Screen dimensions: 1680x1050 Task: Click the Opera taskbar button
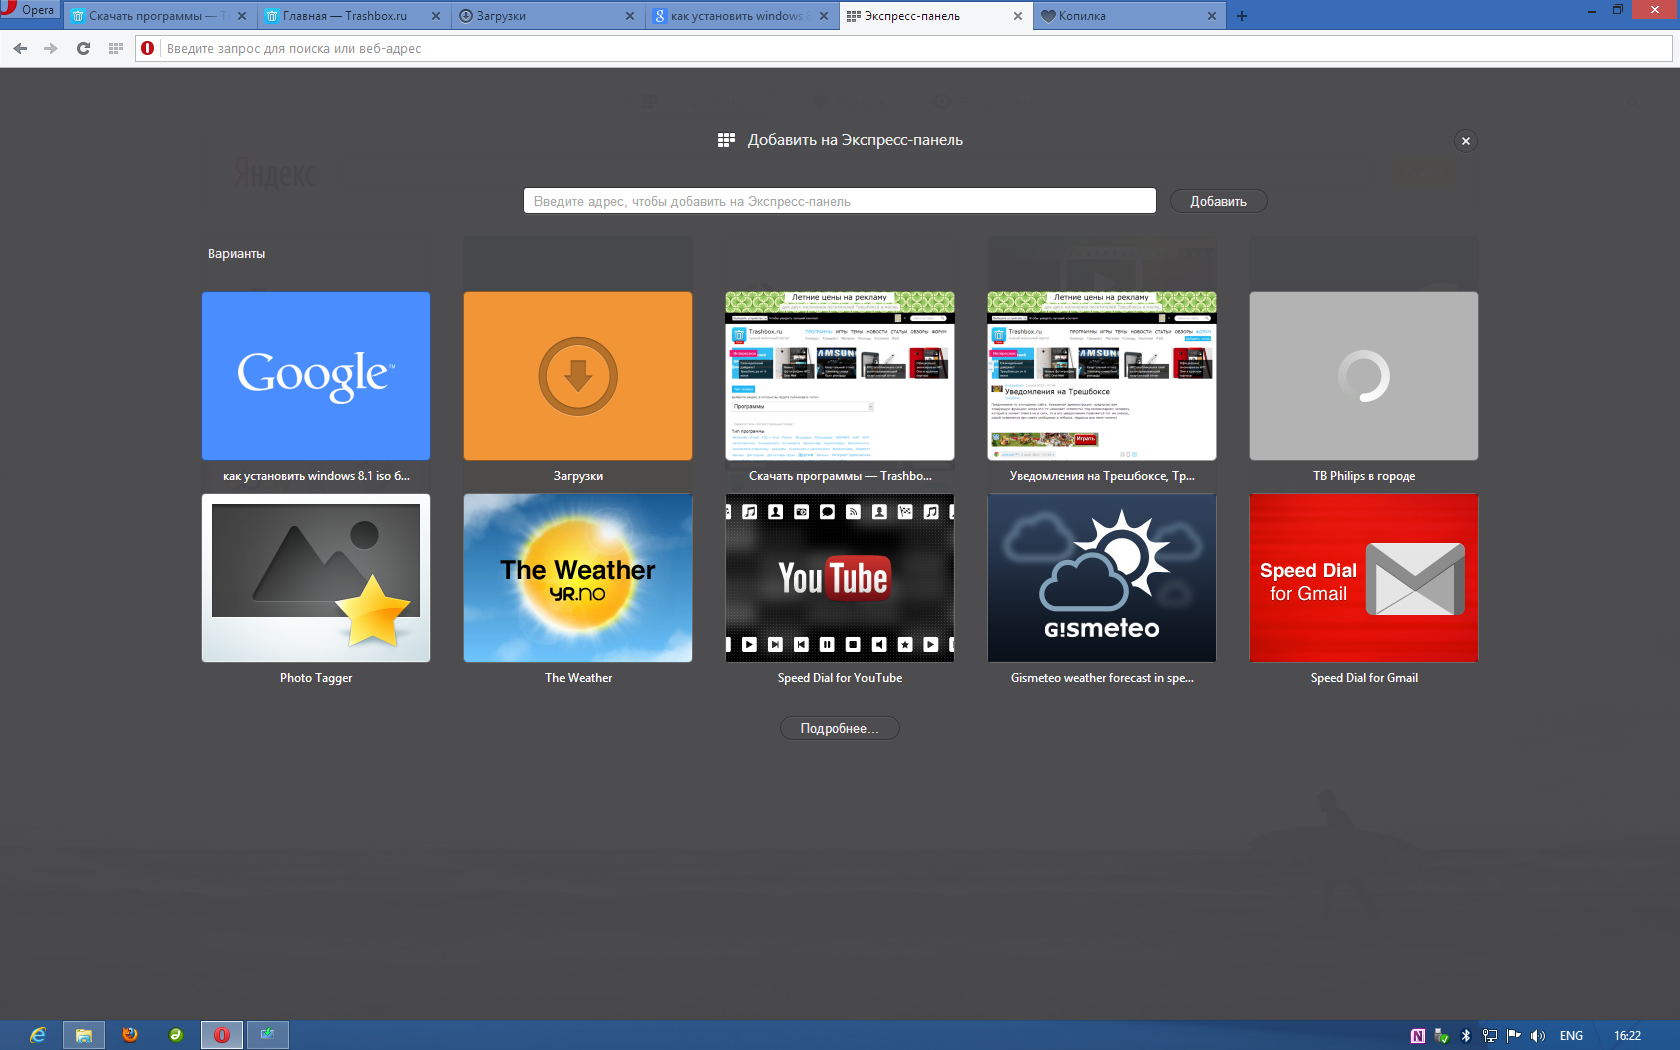[221, 1035]
